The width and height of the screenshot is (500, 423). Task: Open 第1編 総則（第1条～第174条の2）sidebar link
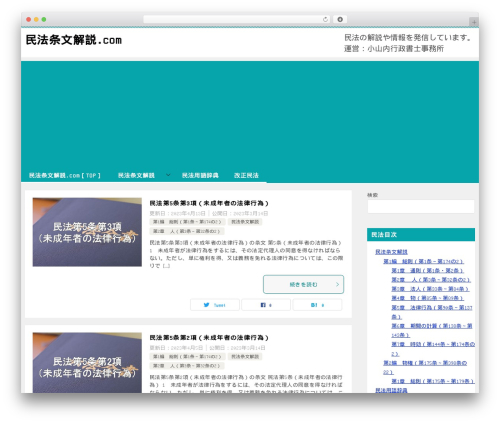pyautogui.click(x=423, y=261)
